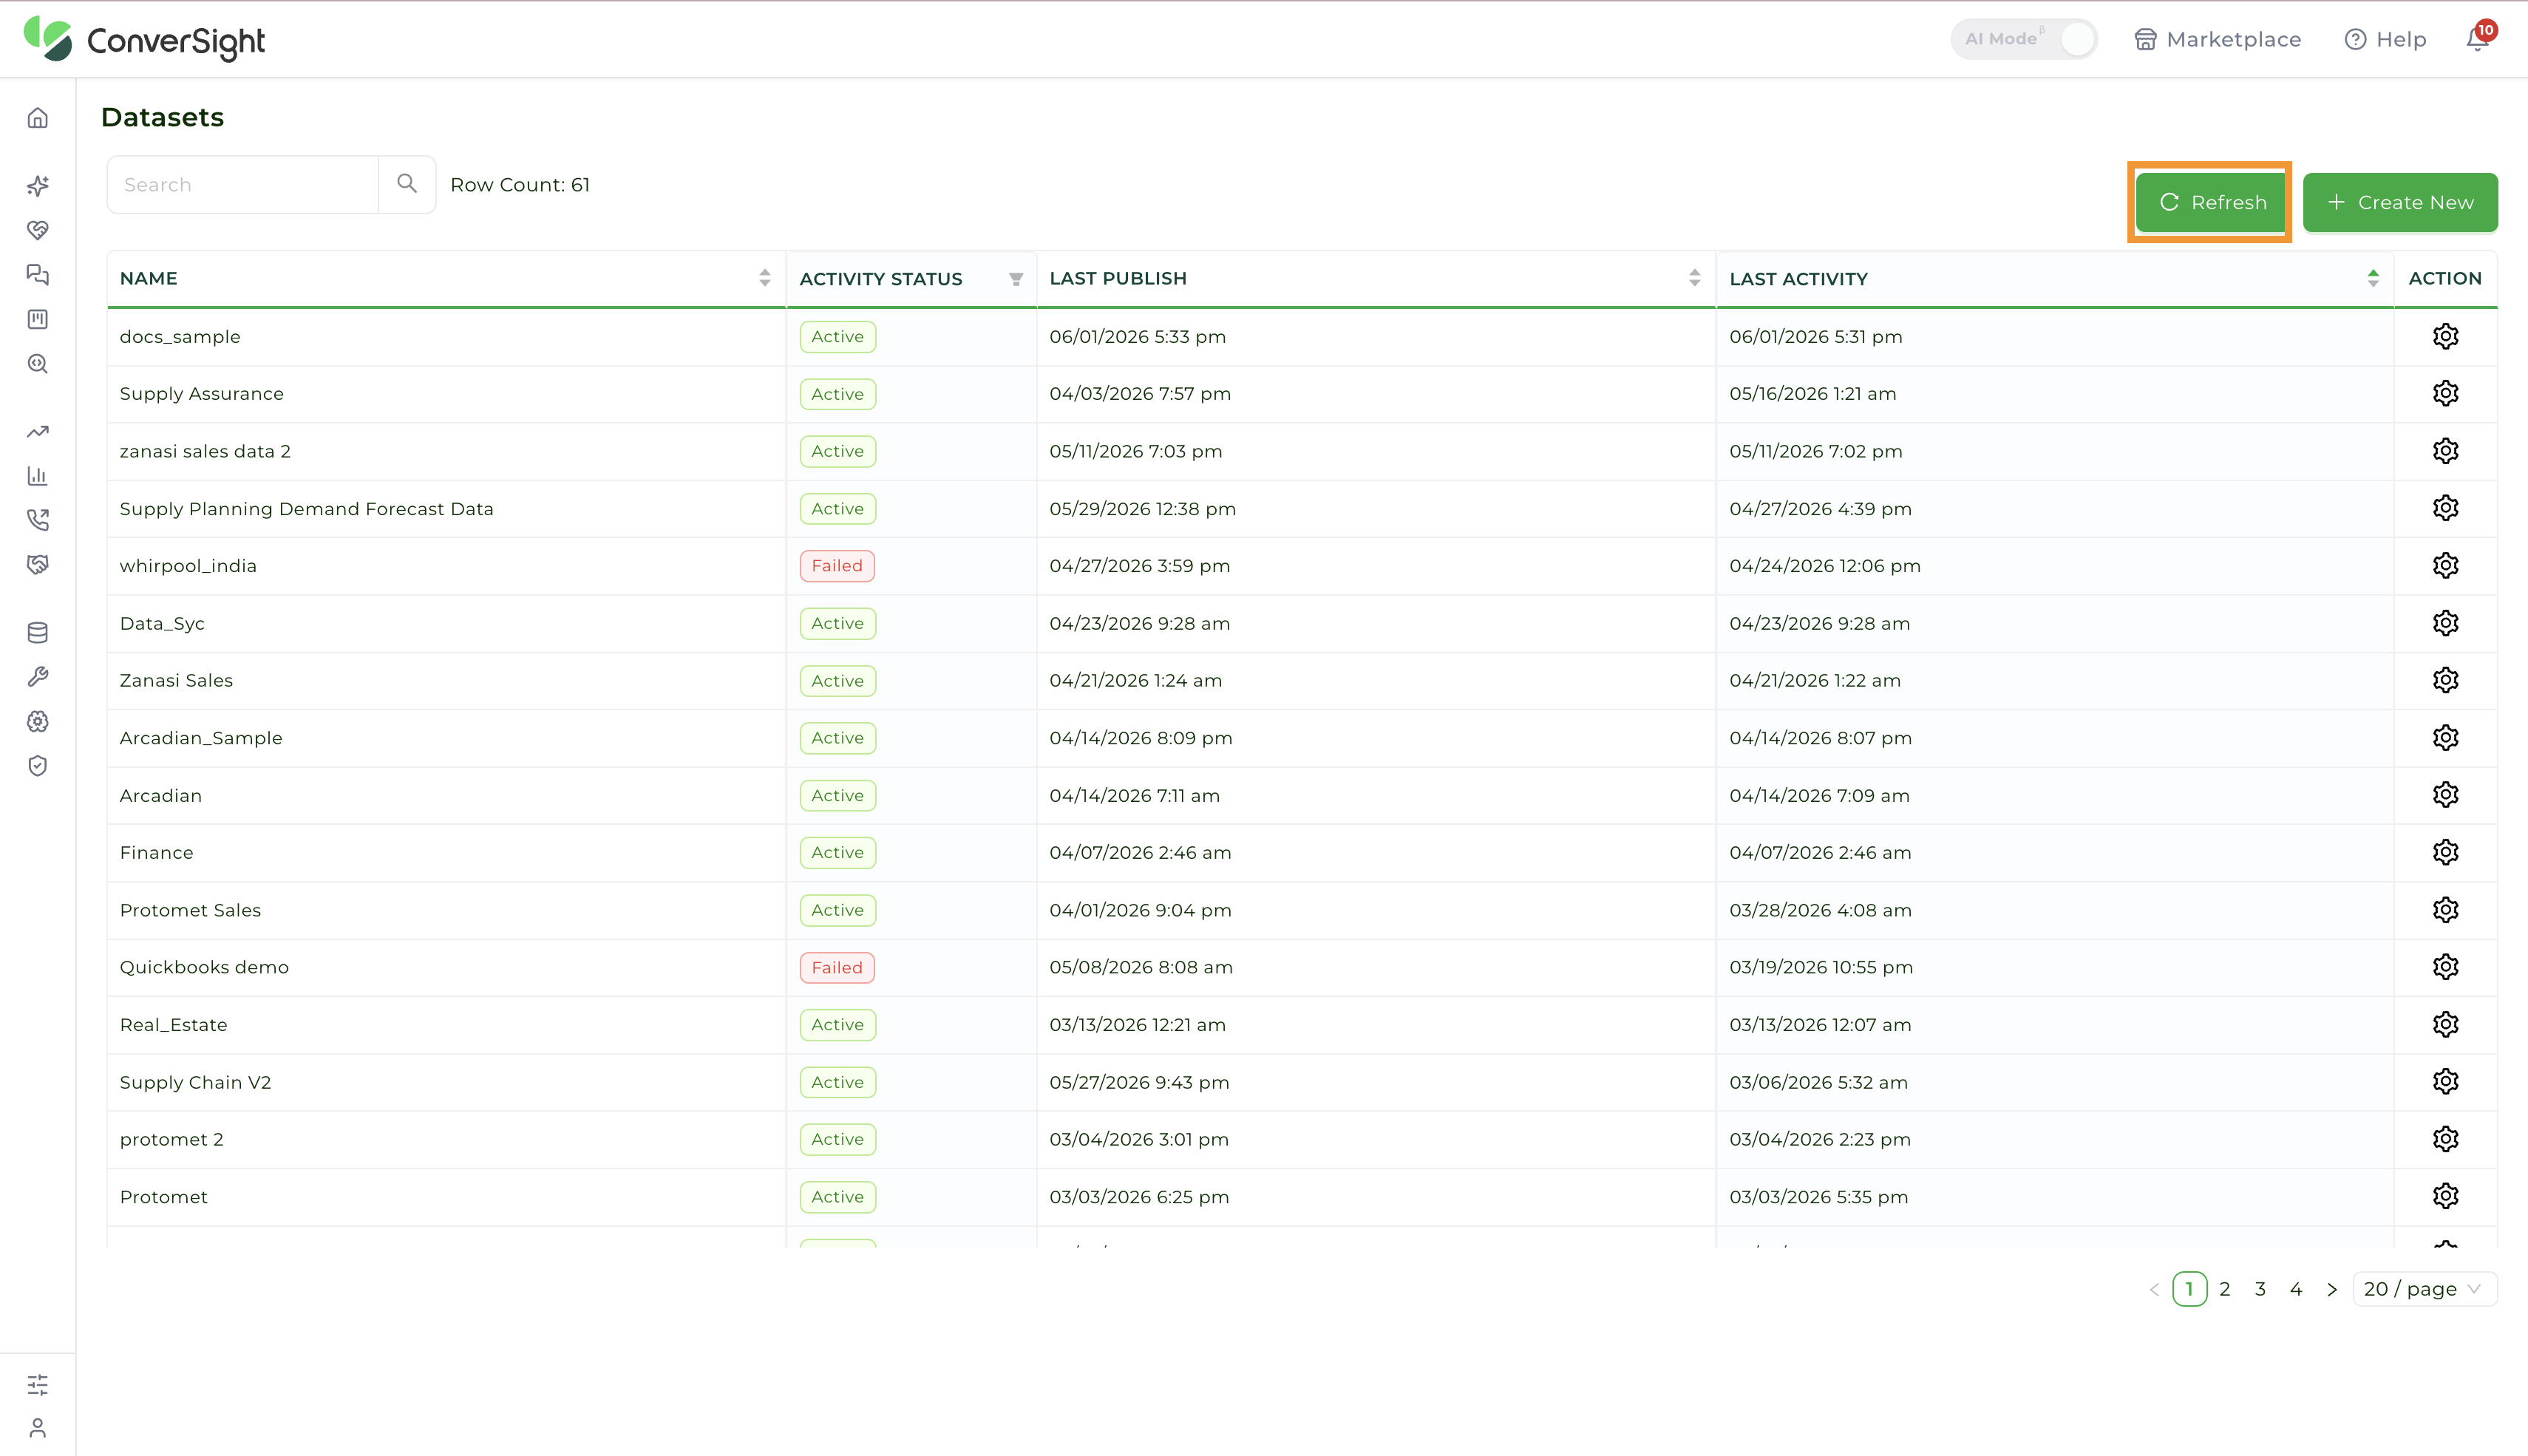Select the Zanasi Sales dataset name
This screenshot has width=2528, height=1456.
click(176, 680)
